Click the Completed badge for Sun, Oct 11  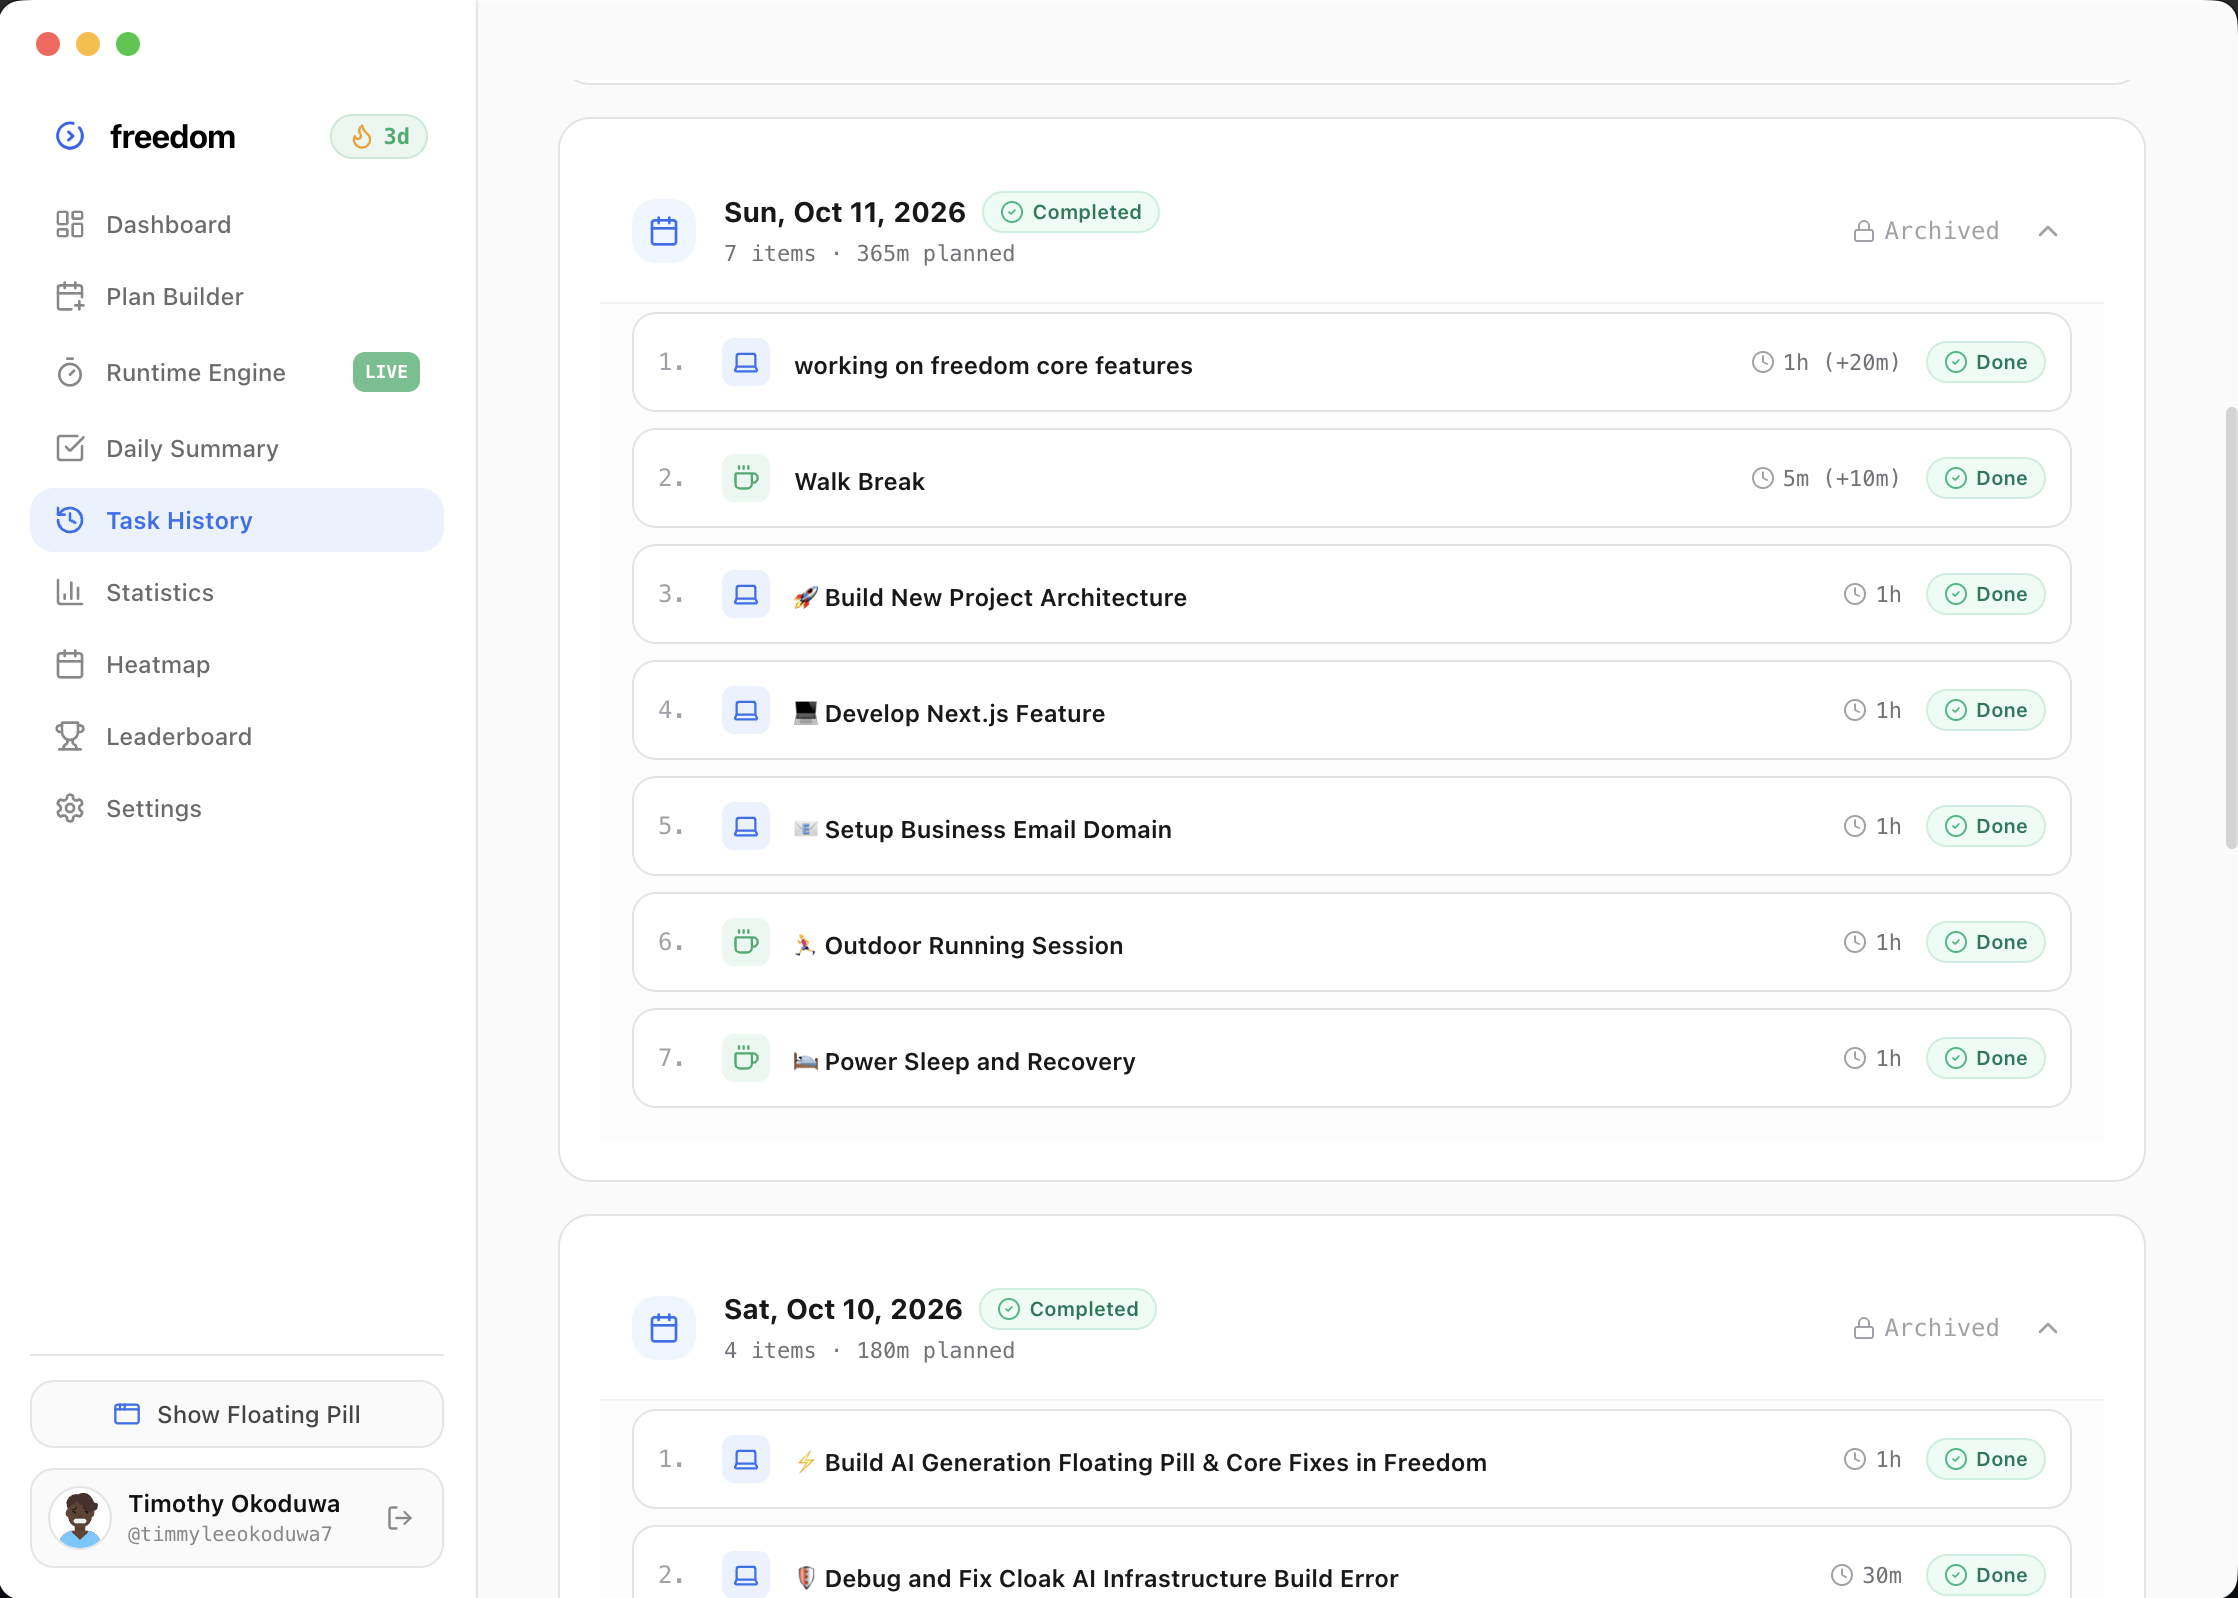[x=1071, y=212]
